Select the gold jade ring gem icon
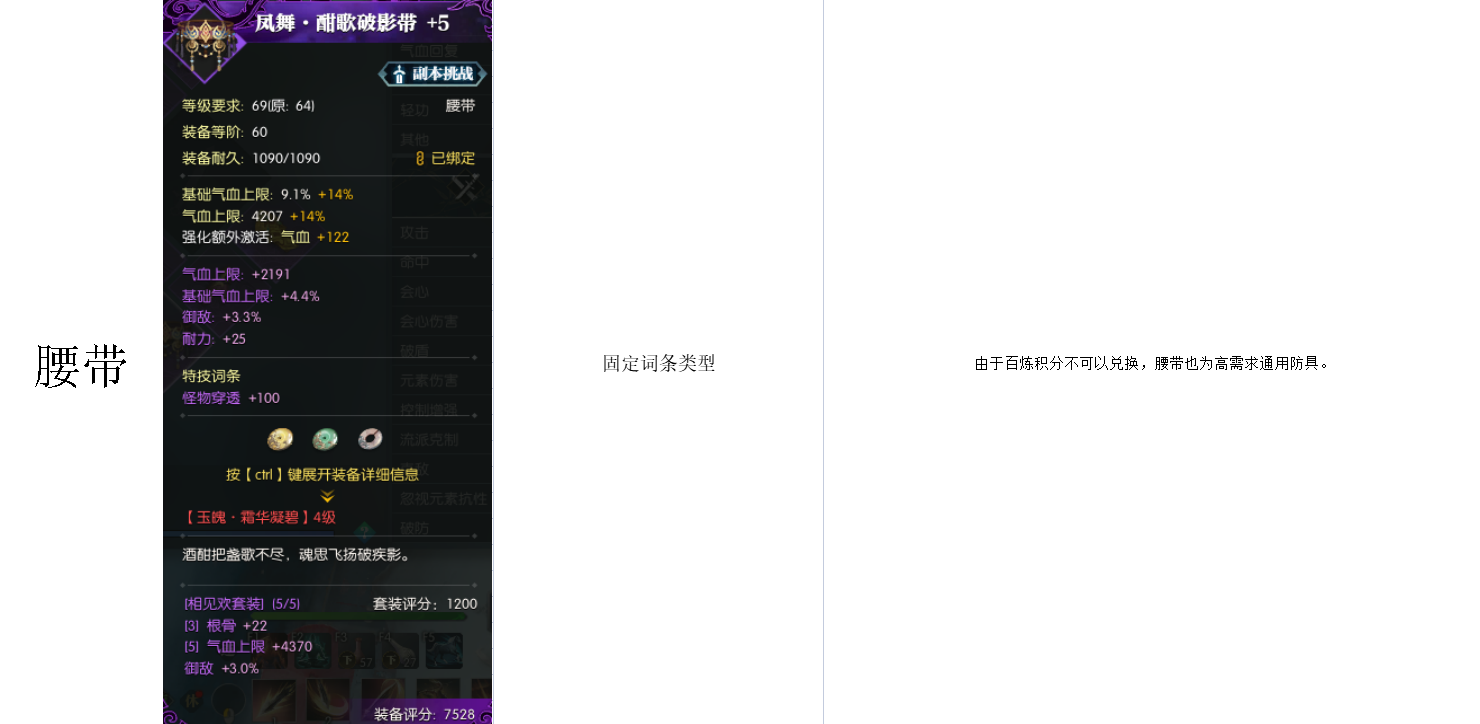The height and width of the screenshot is (724, 1480). coord(280,439)
